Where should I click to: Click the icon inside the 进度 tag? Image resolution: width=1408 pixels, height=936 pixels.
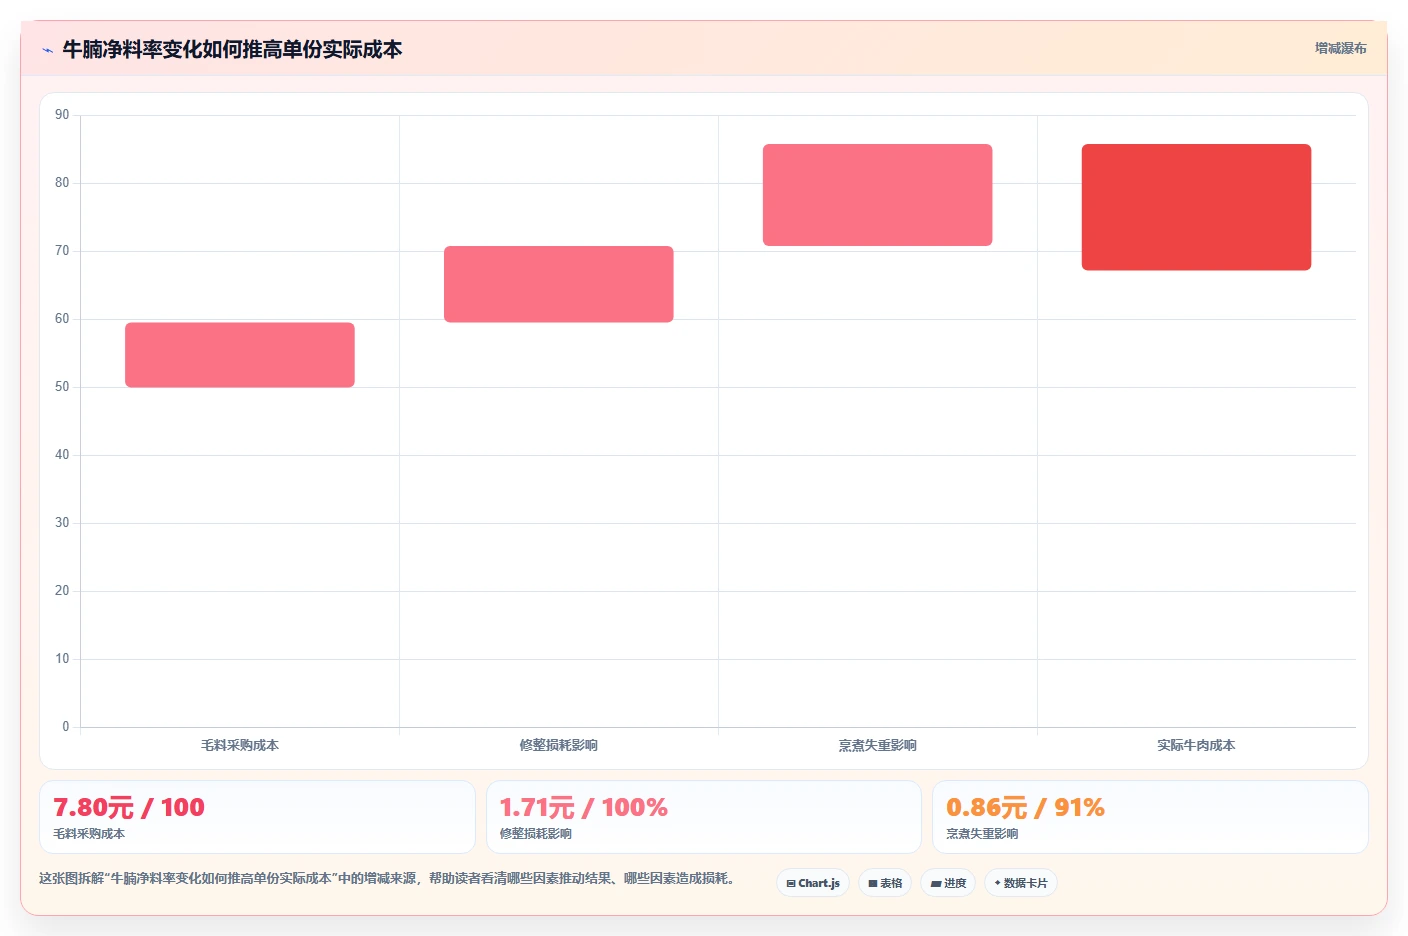click(936, 884)
